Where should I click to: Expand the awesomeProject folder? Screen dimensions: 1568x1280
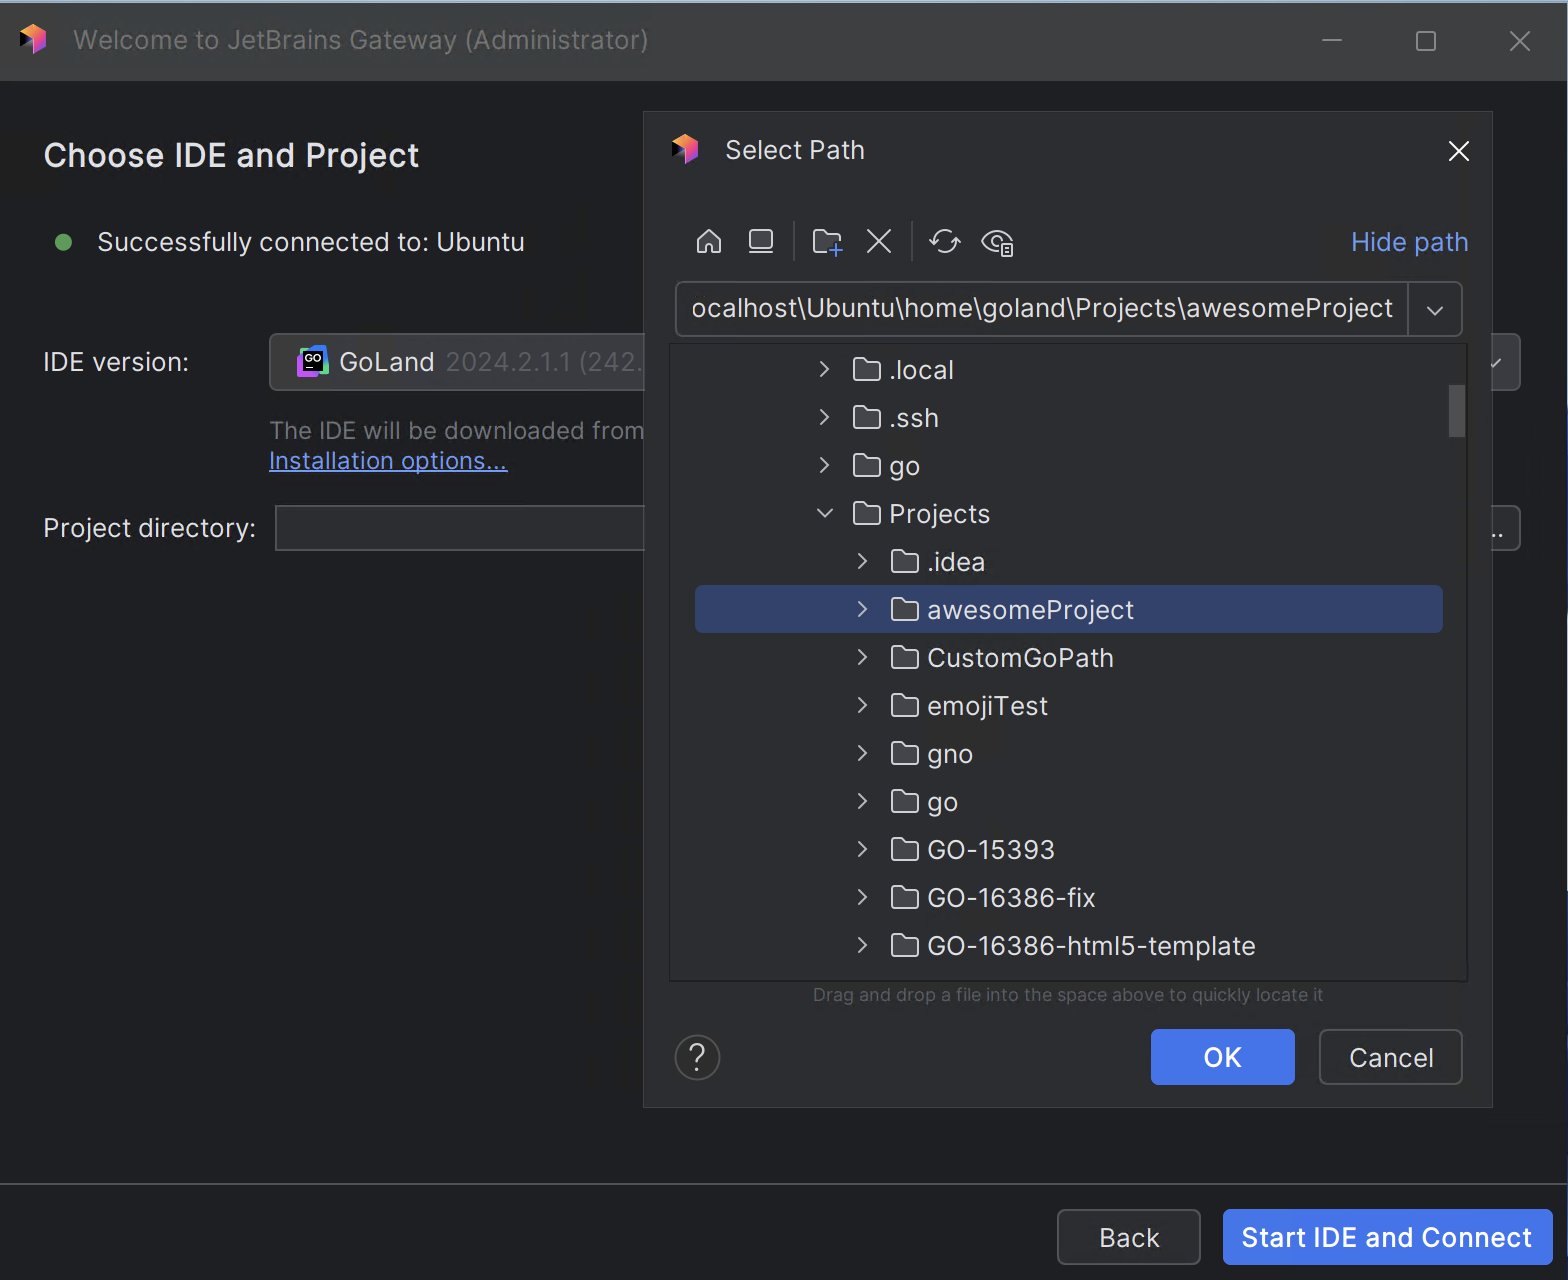(863, 610)
